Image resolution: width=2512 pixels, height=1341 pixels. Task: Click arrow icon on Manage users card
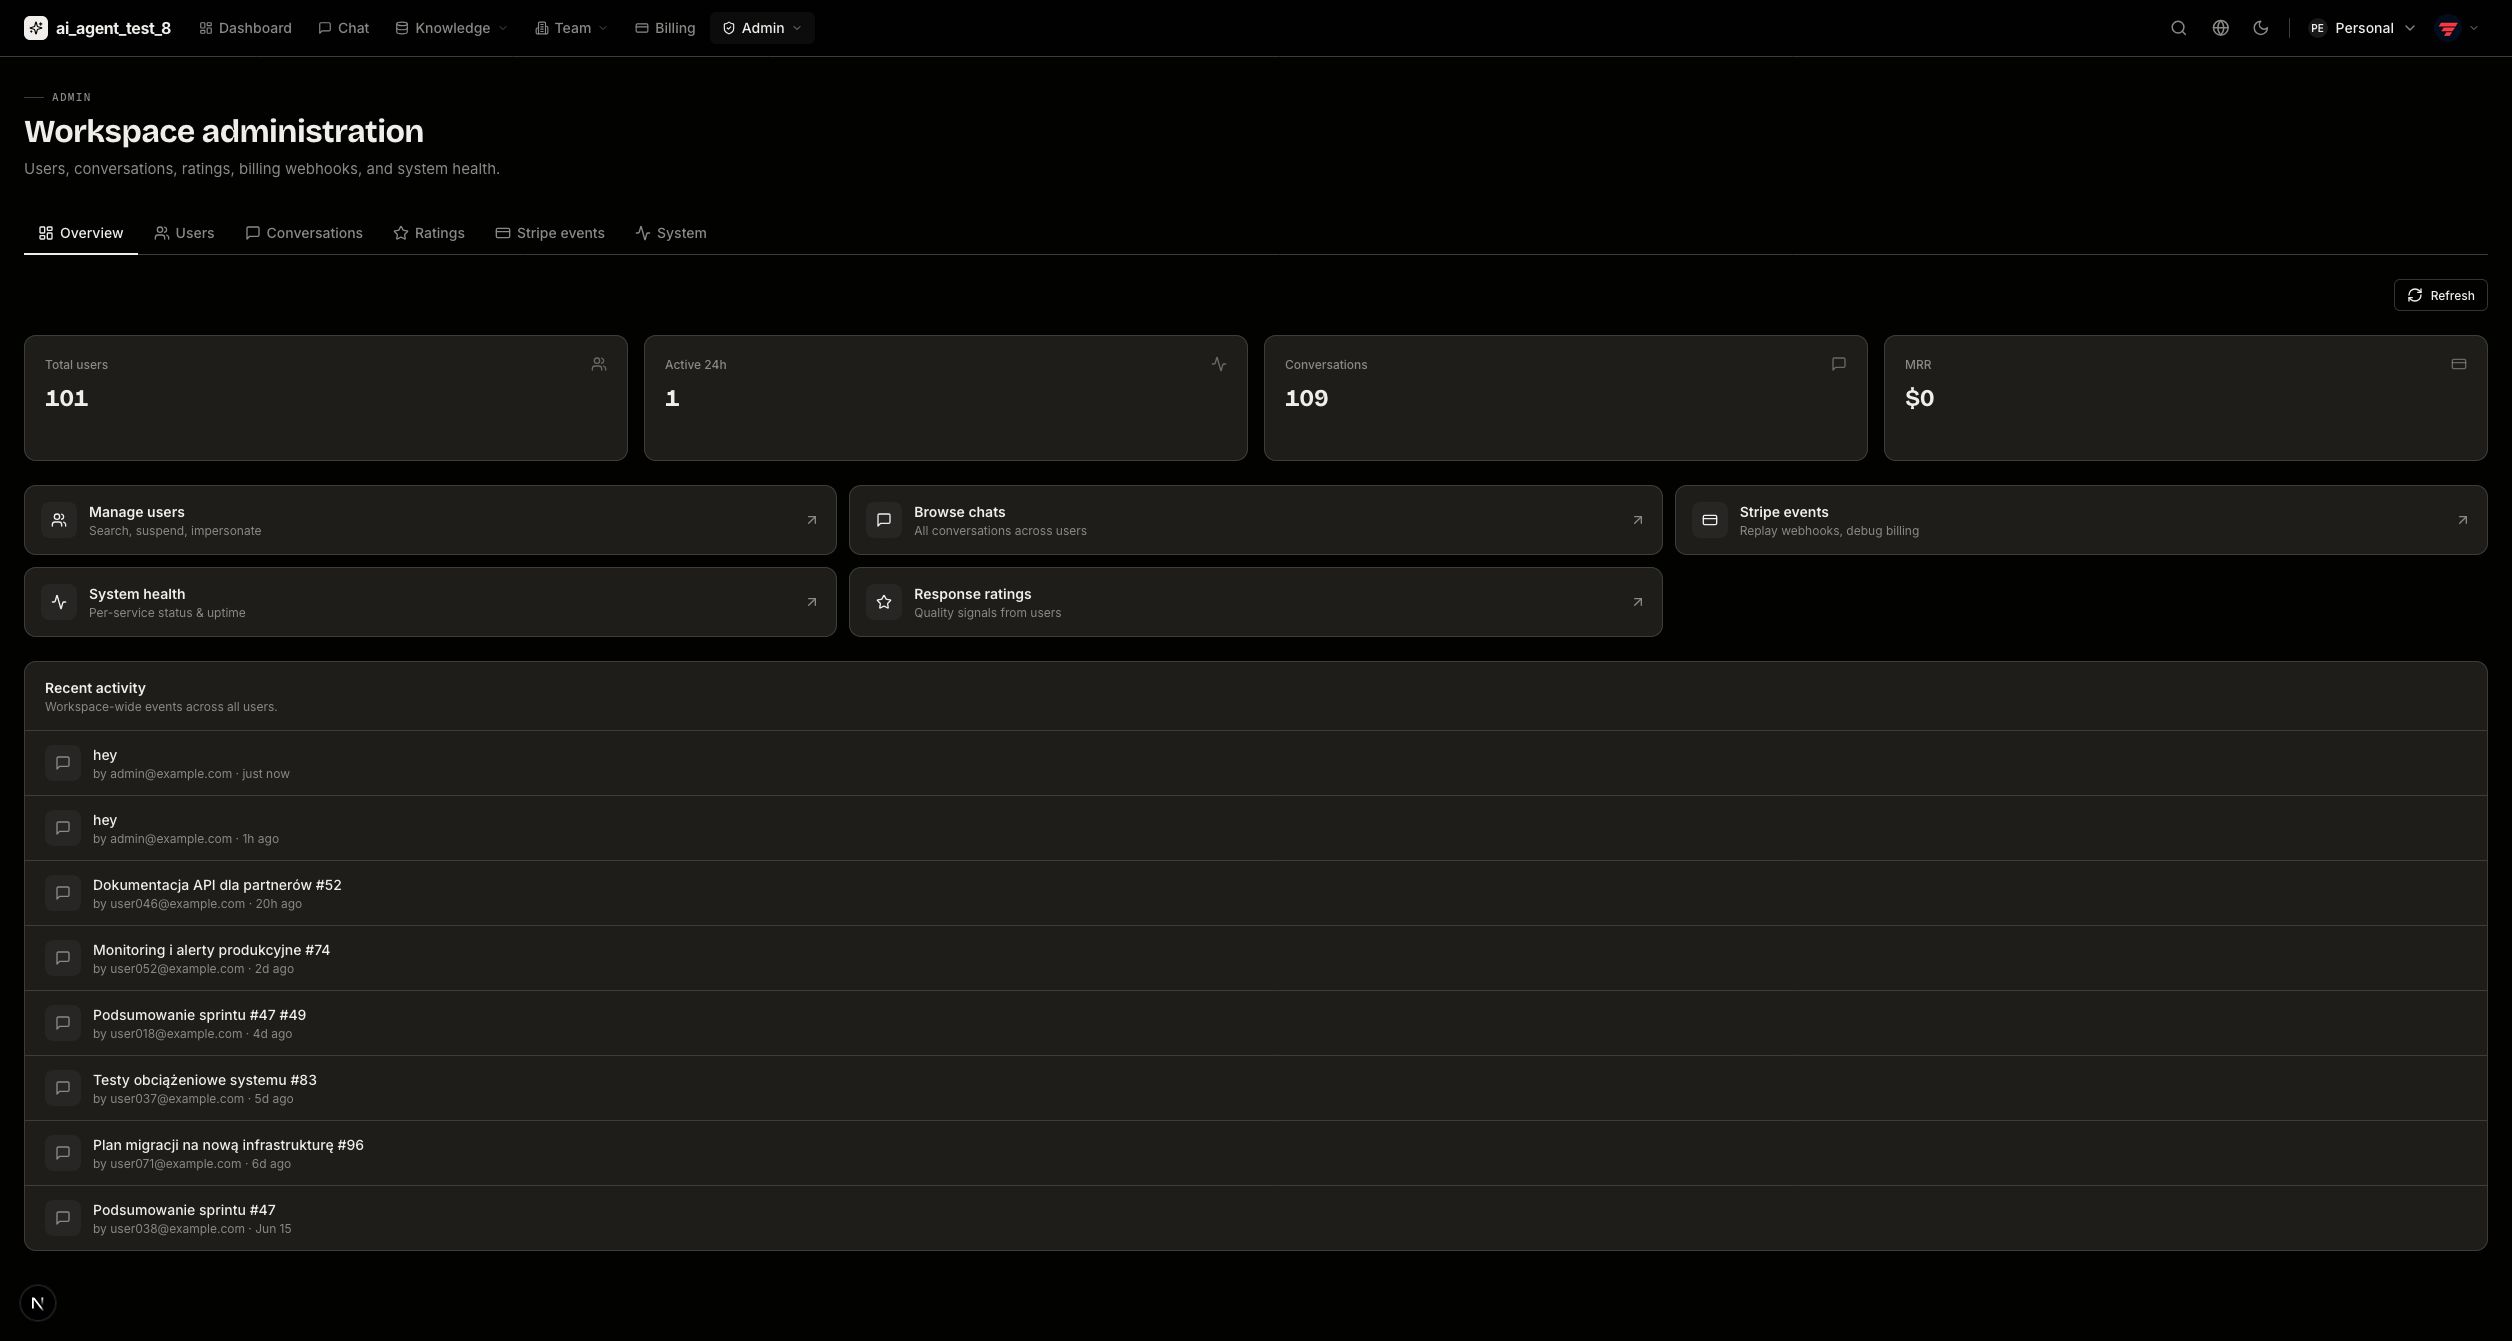tap(812, 520)
